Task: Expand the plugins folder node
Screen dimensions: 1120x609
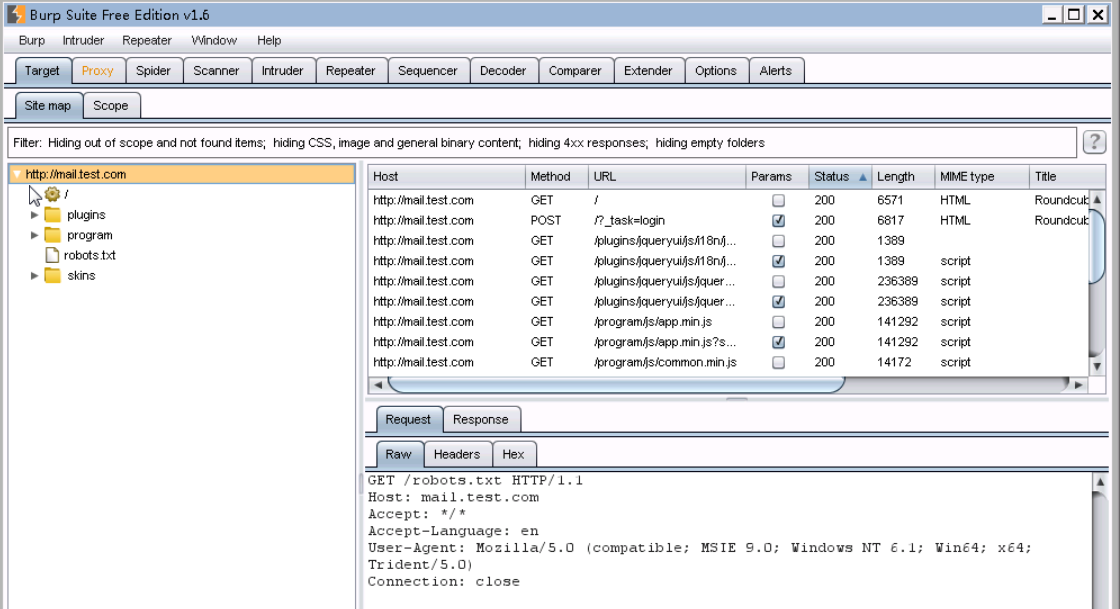Action: point(34,215)
